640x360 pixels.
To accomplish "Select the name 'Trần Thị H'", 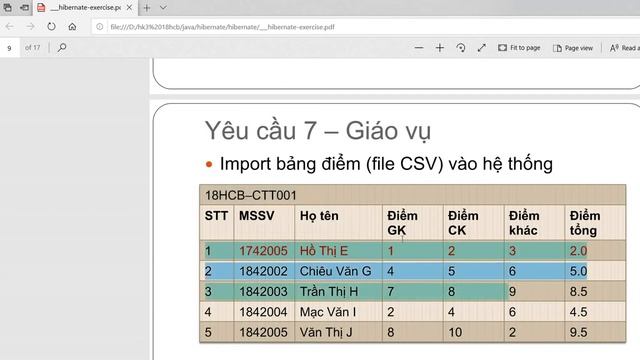I will point(329,291).
